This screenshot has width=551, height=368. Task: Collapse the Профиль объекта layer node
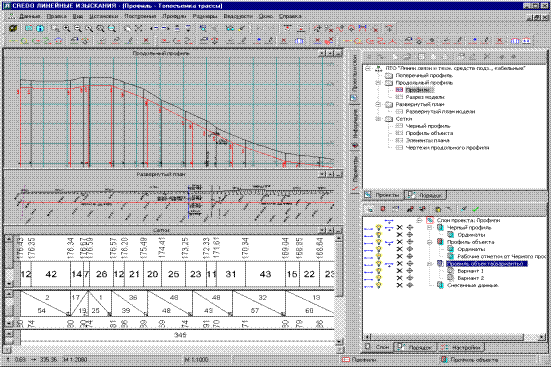tap(429, 242)
